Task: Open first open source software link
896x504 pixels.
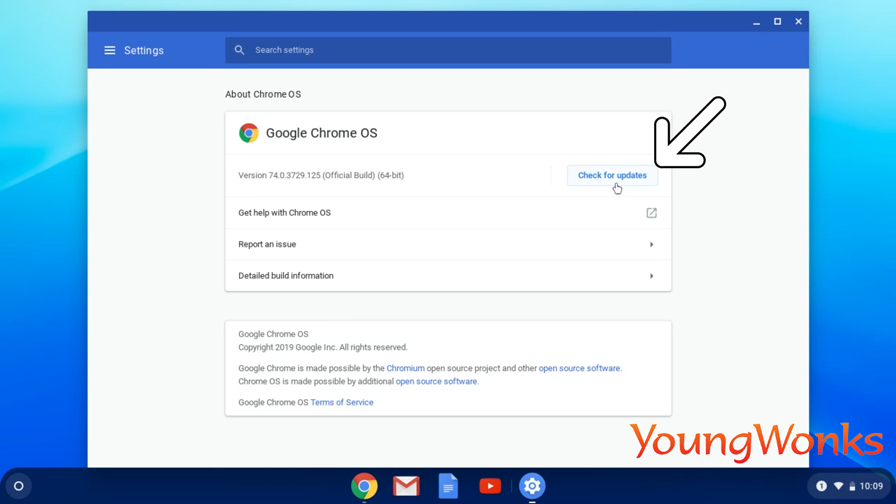Action: pyautogui.click(x=579, y=369)
